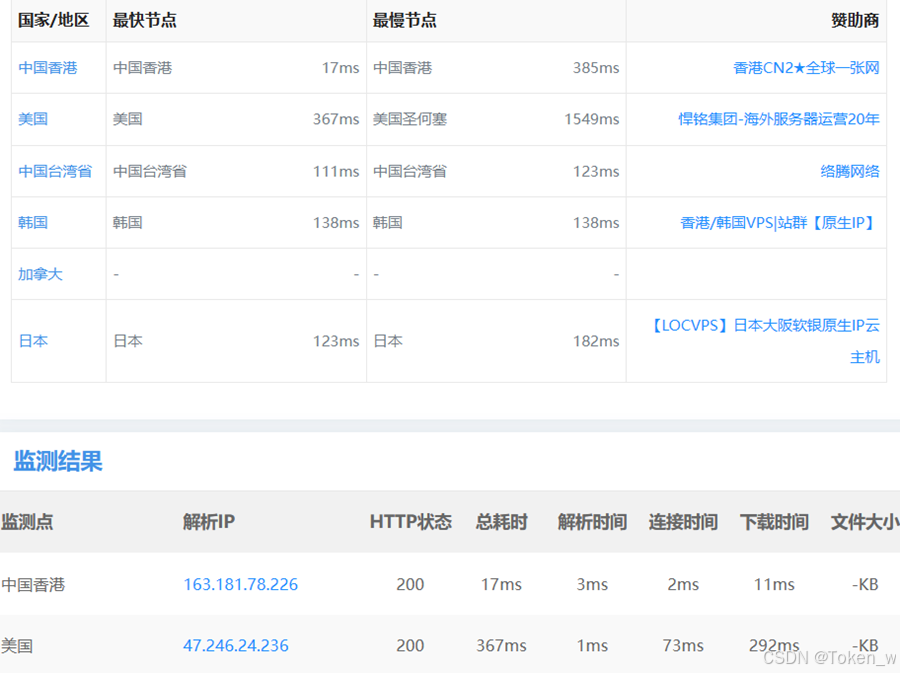
Task: Select the 182ms slowest Japan value
Action: (x=596, y=341)
